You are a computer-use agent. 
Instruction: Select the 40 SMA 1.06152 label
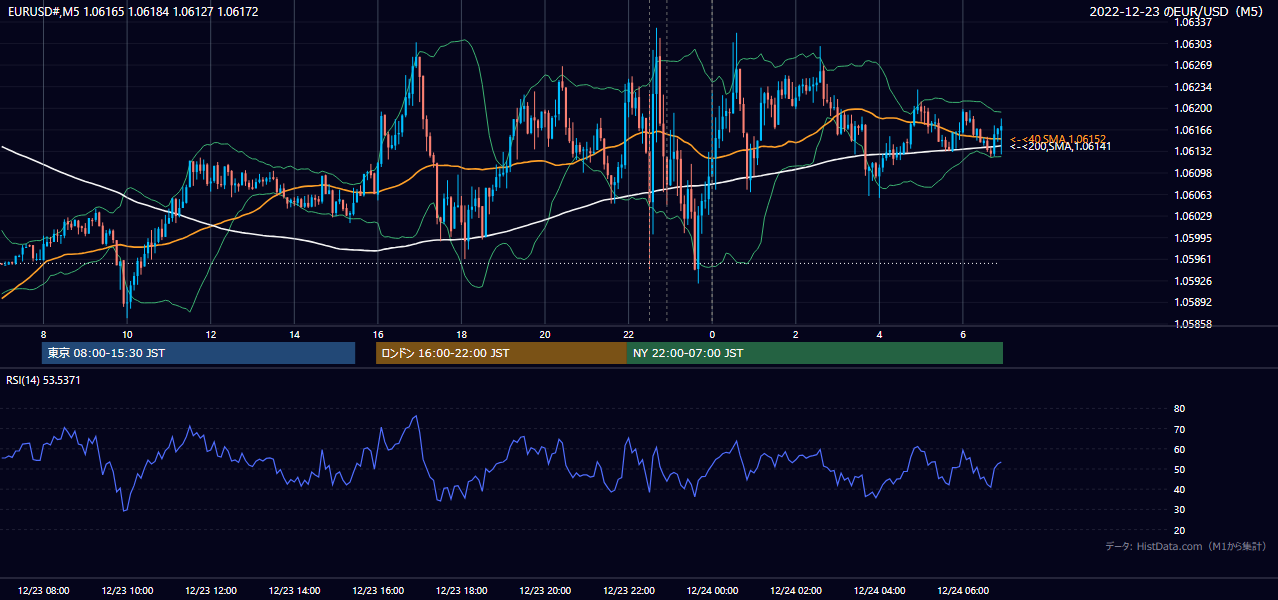(1057, 139)
